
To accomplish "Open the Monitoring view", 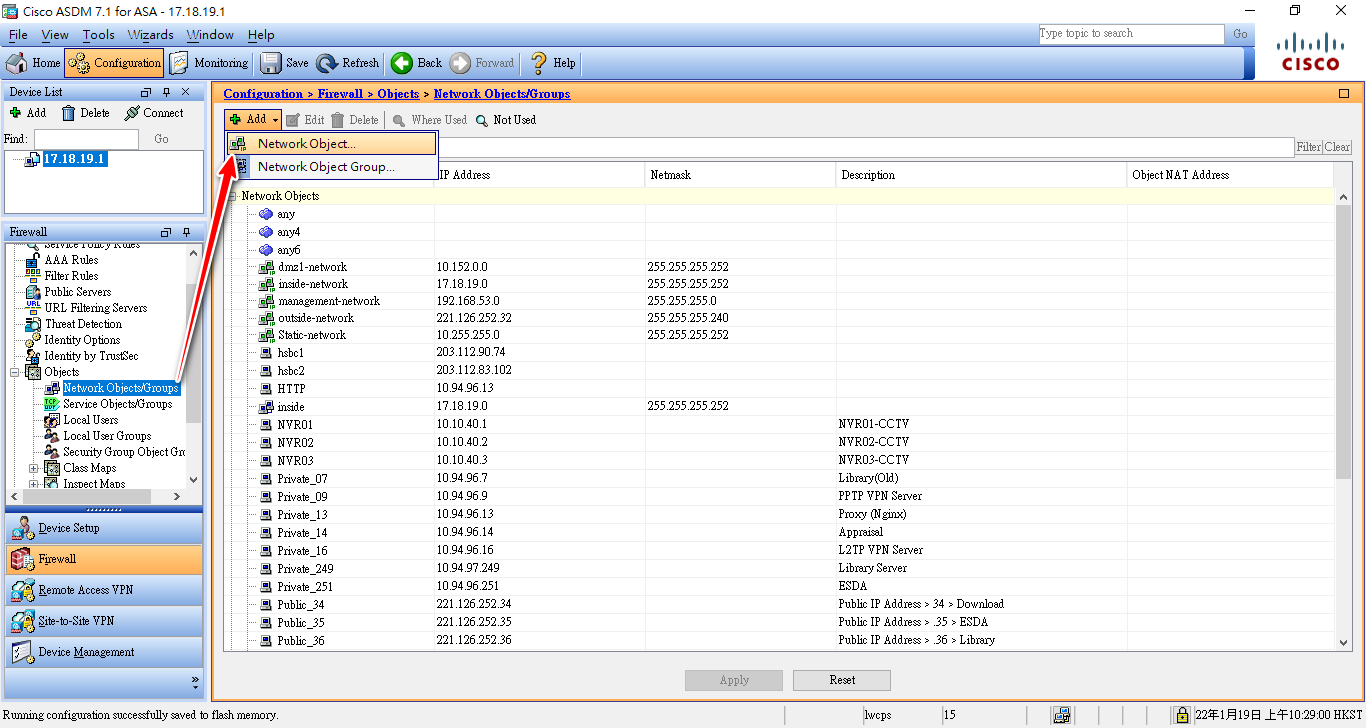I will tap(209, 63).
